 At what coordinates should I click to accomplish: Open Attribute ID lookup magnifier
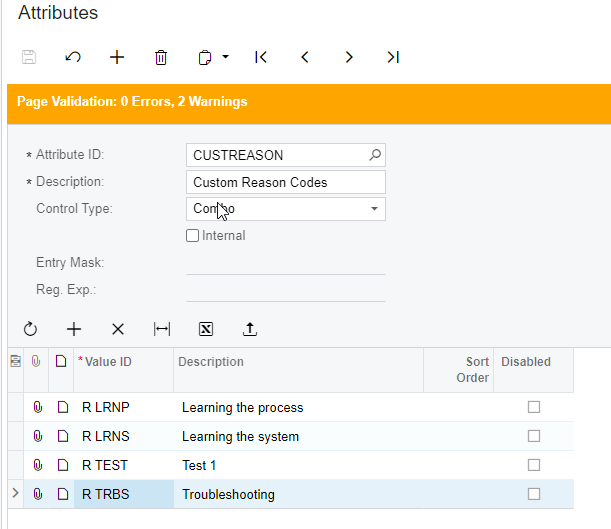375,155
